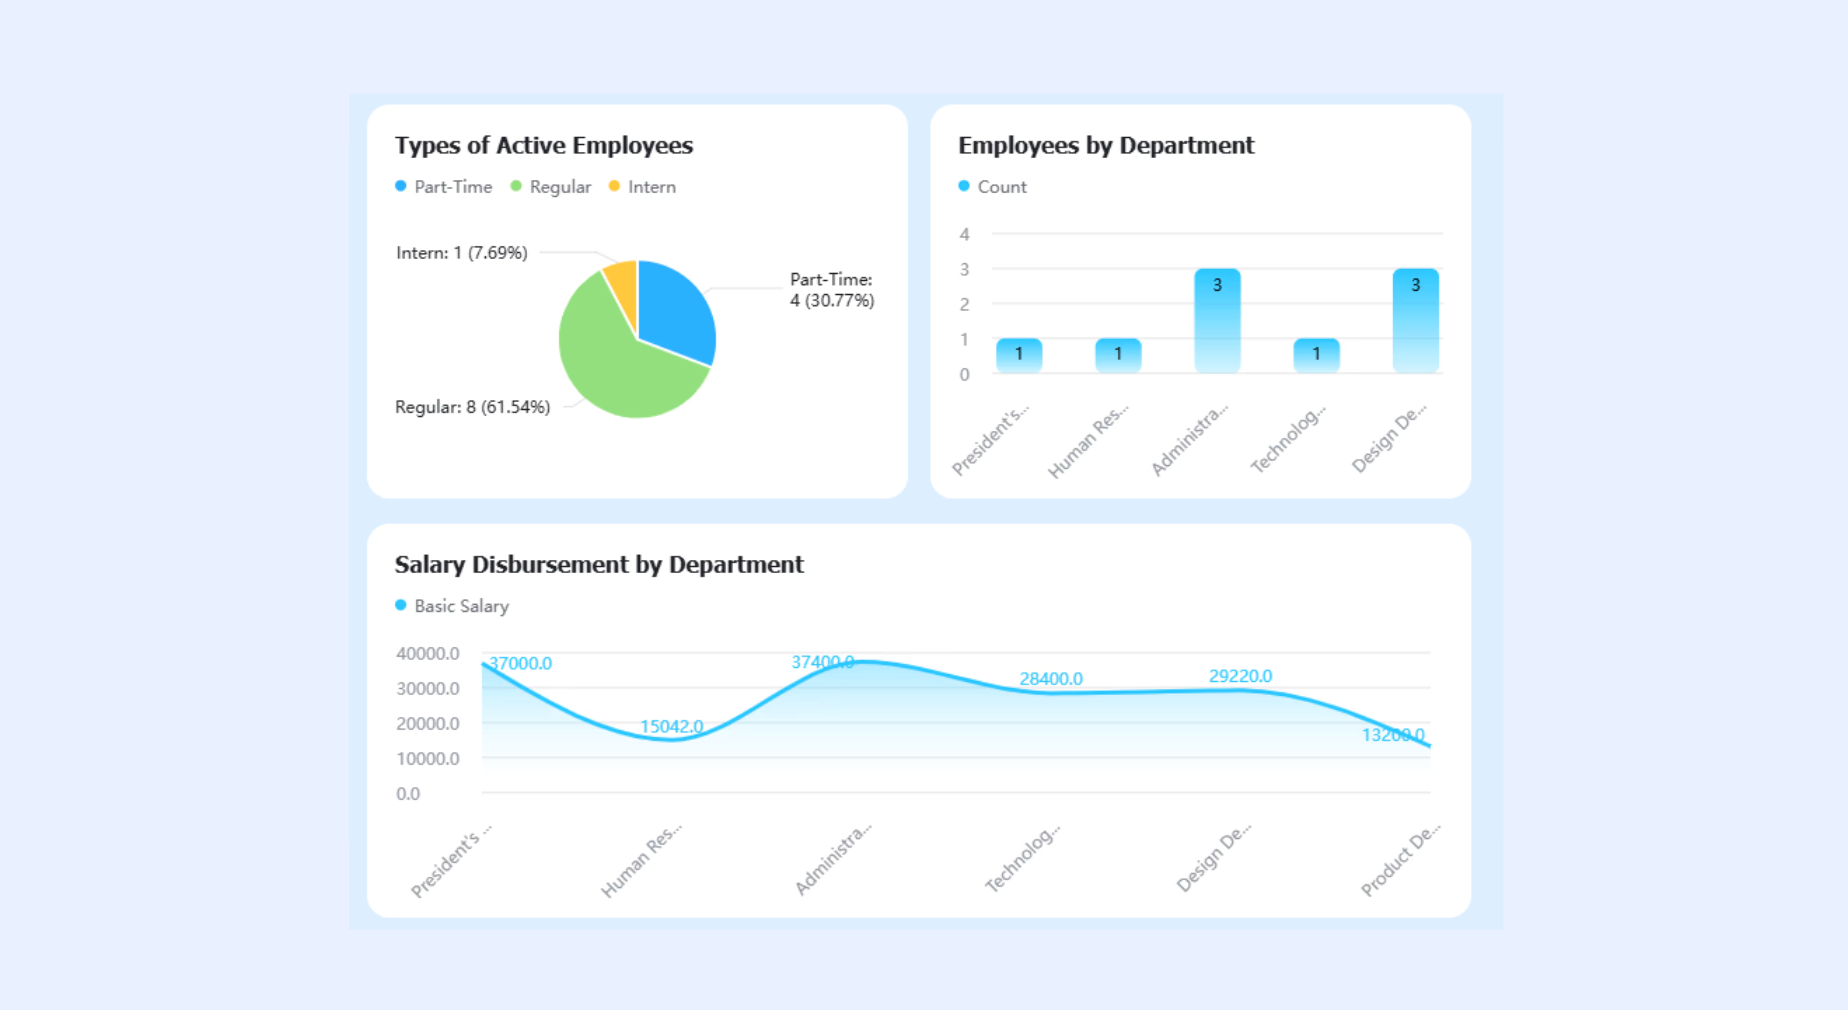Toggle the Basic Salary legend item

452,606
